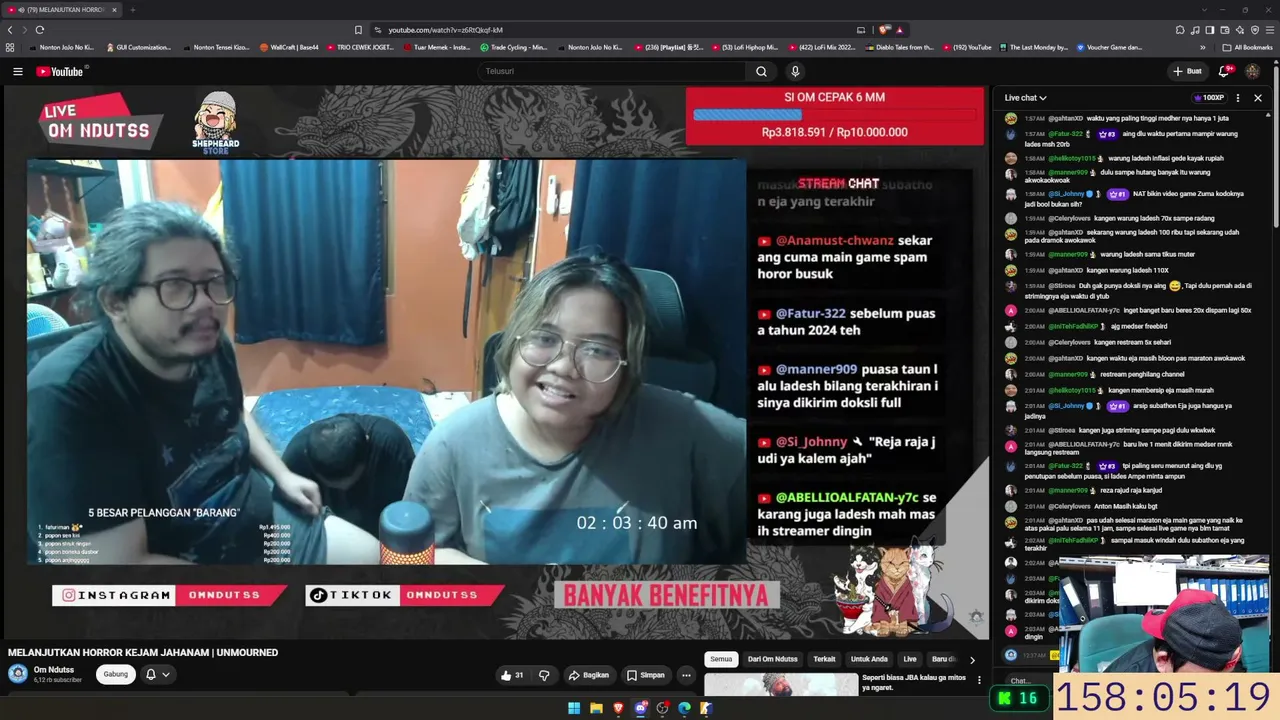Start voice search with the microphone
This screenshot has height=720, width=1280.
coord(795,71)
